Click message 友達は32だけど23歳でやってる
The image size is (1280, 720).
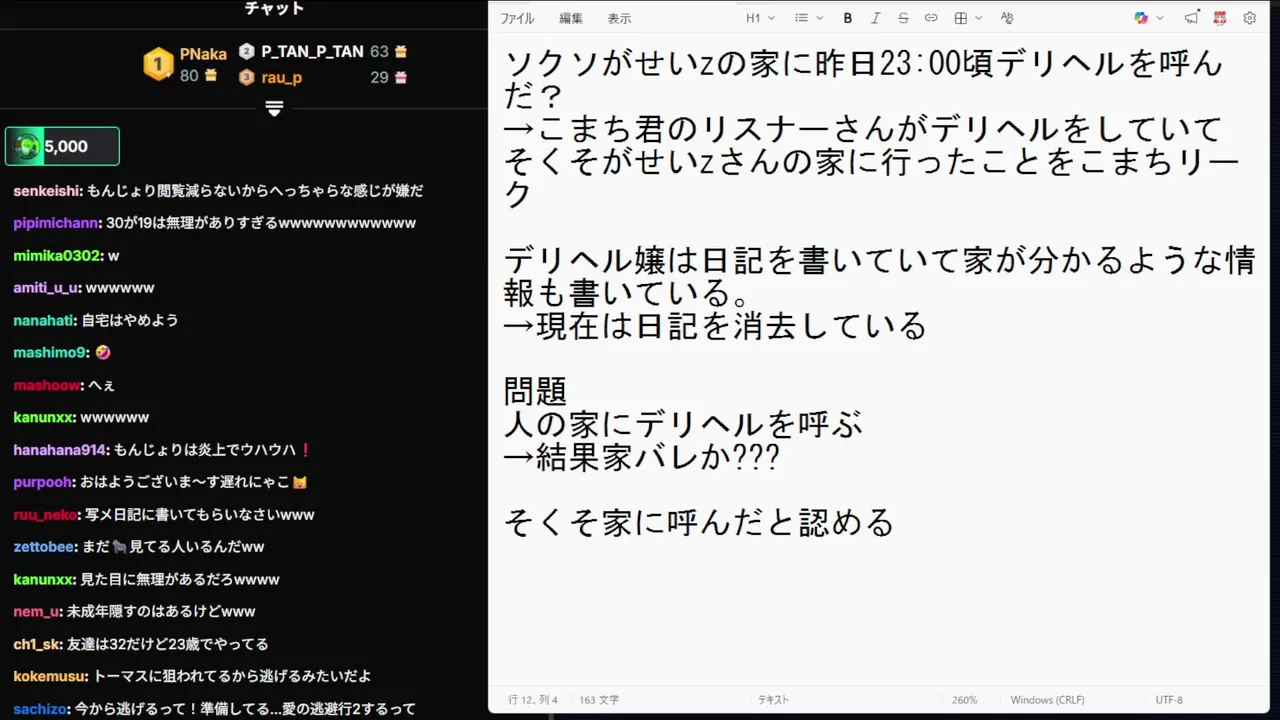coord(168,644)
